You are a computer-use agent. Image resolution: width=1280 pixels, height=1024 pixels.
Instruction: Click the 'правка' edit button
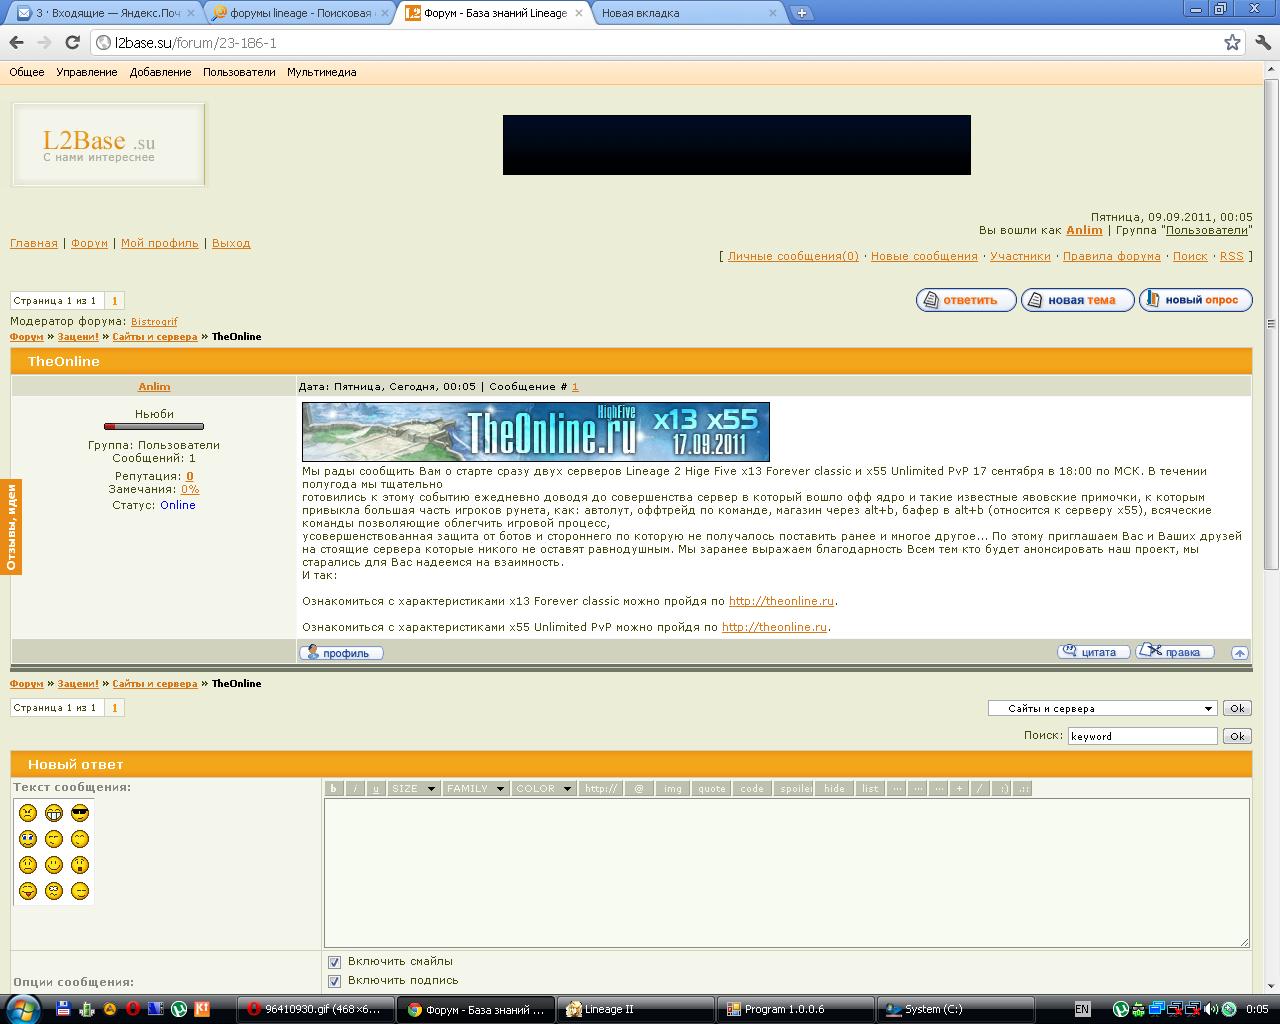coord(1175,652)
